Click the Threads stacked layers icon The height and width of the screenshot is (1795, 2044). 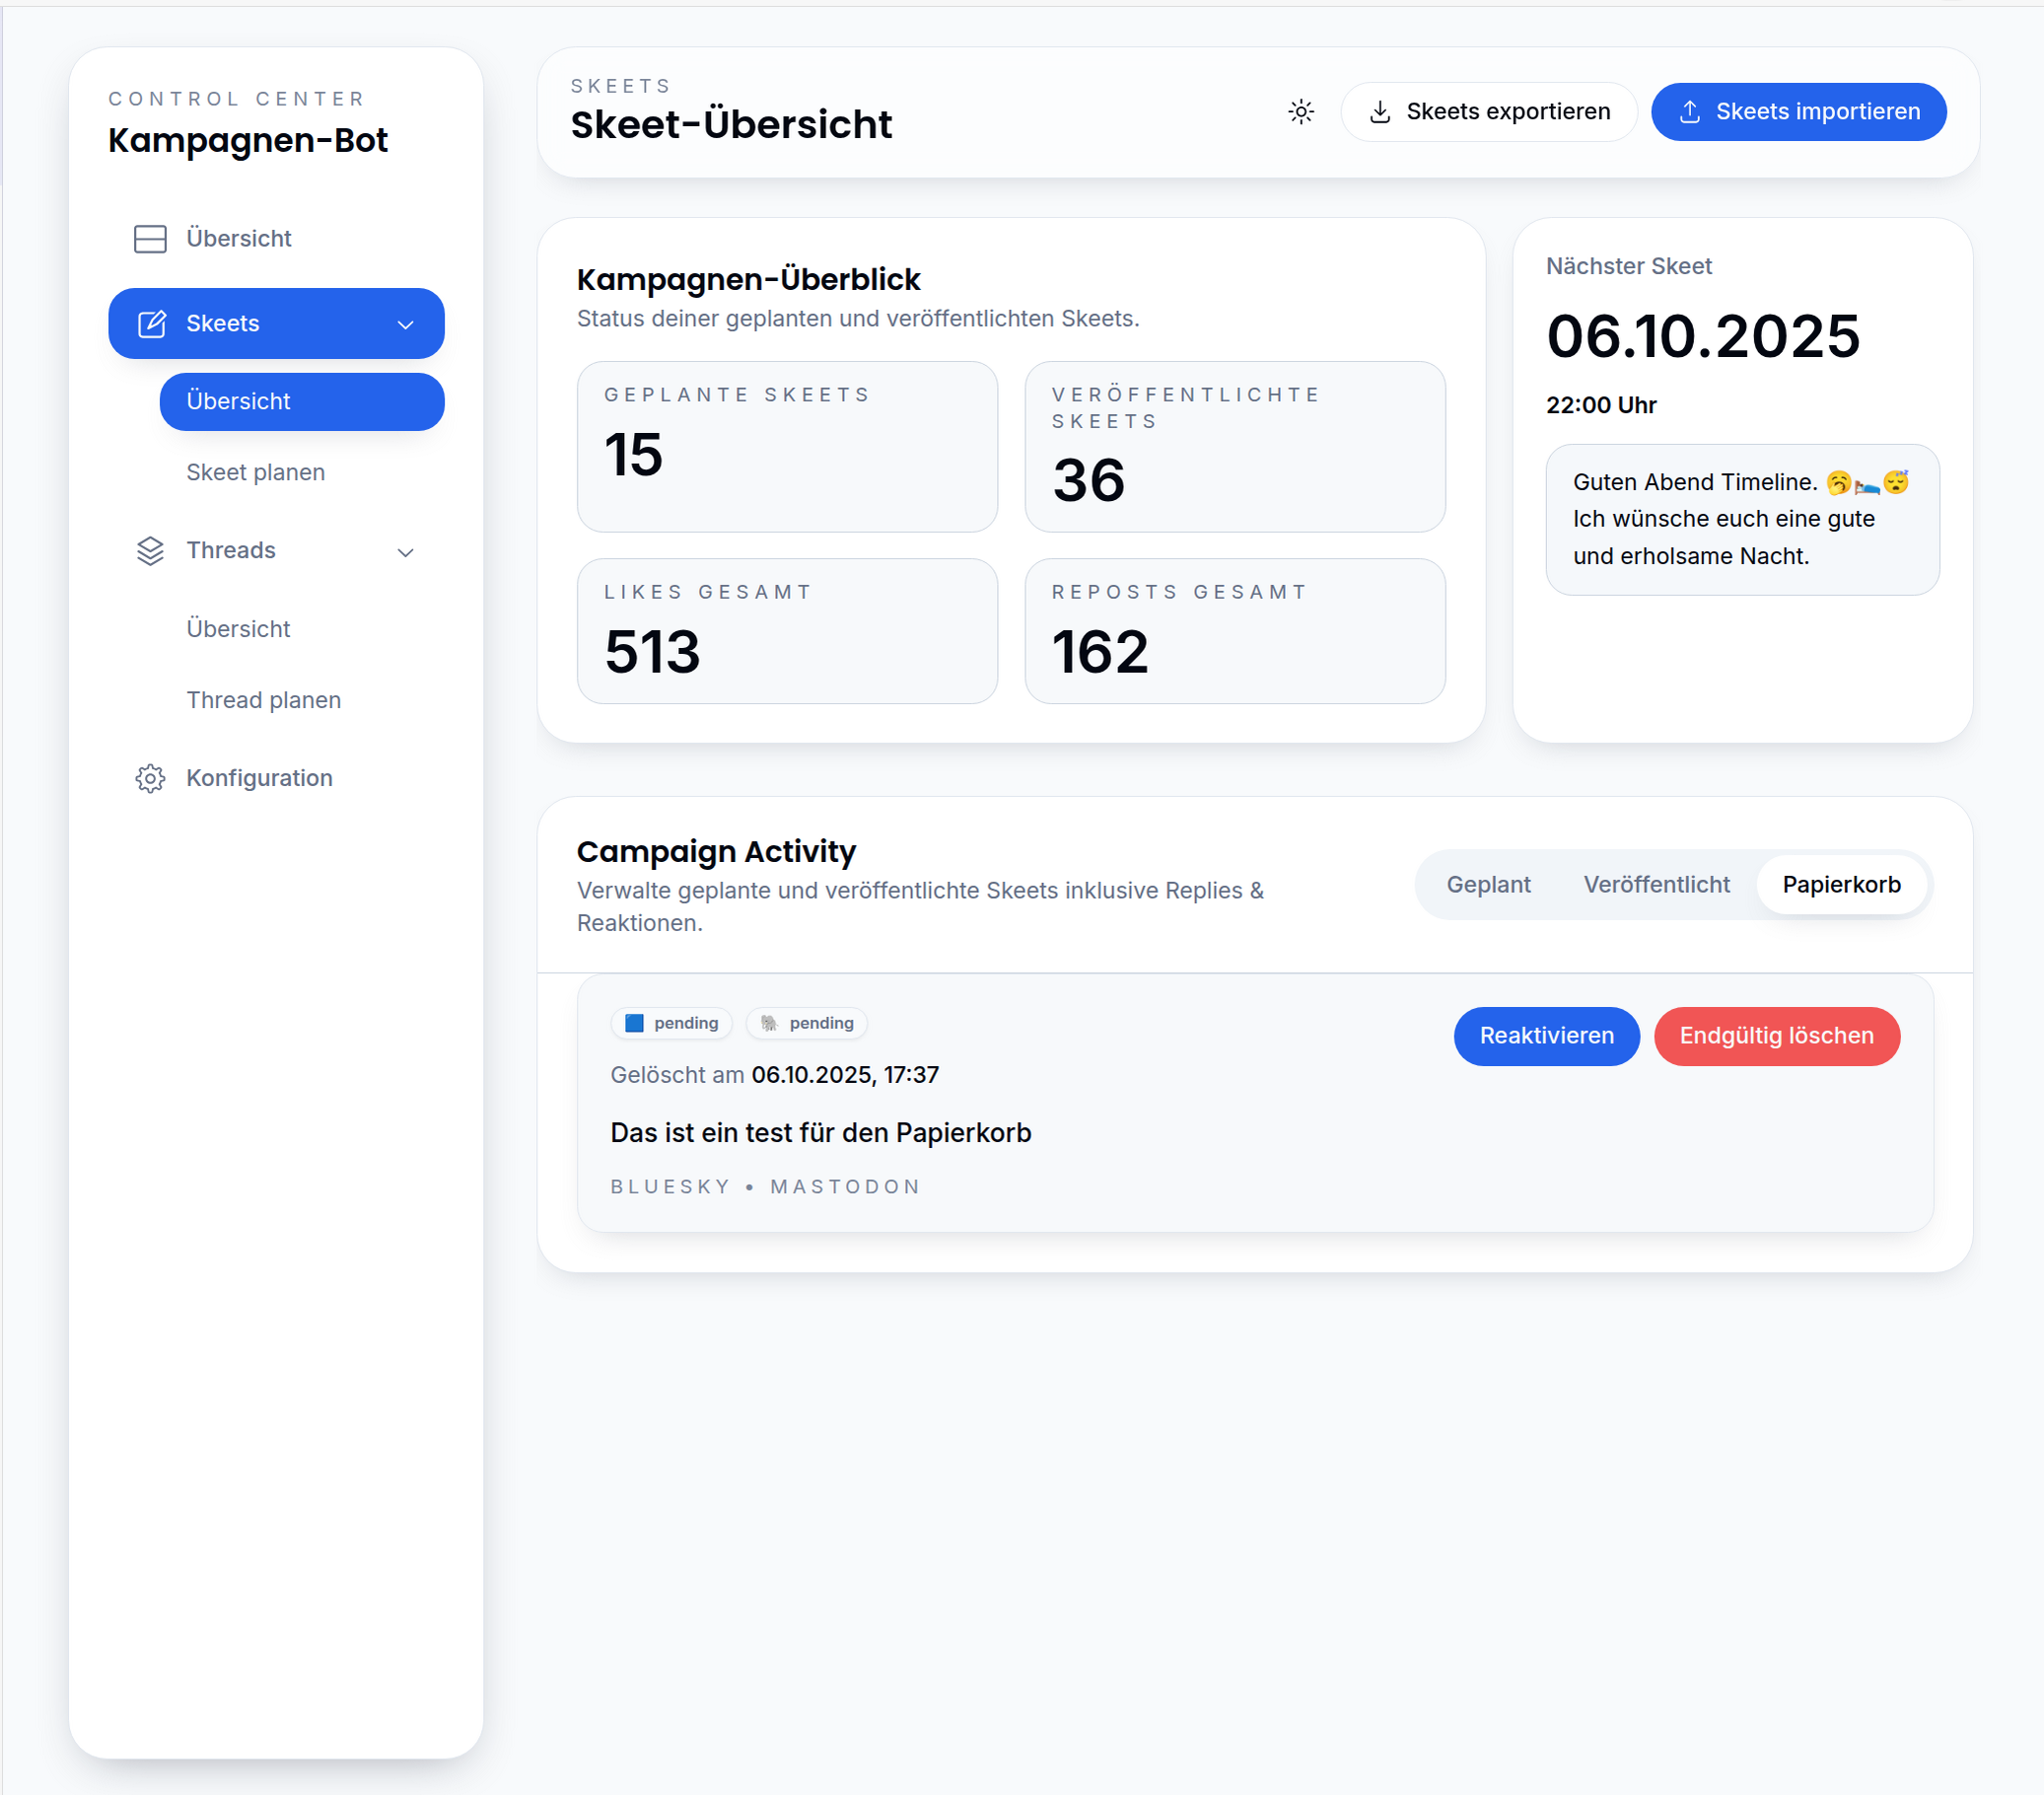tap(150, 551)
